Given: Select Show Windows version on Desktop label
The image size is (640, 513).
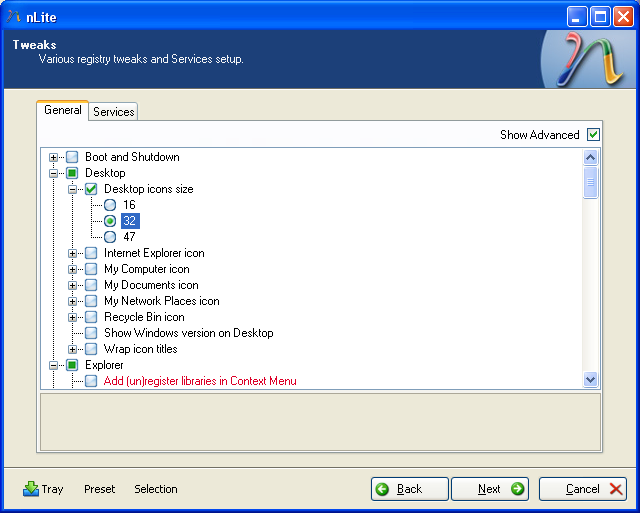Looking at the screenshot, I should pos(189,333).
